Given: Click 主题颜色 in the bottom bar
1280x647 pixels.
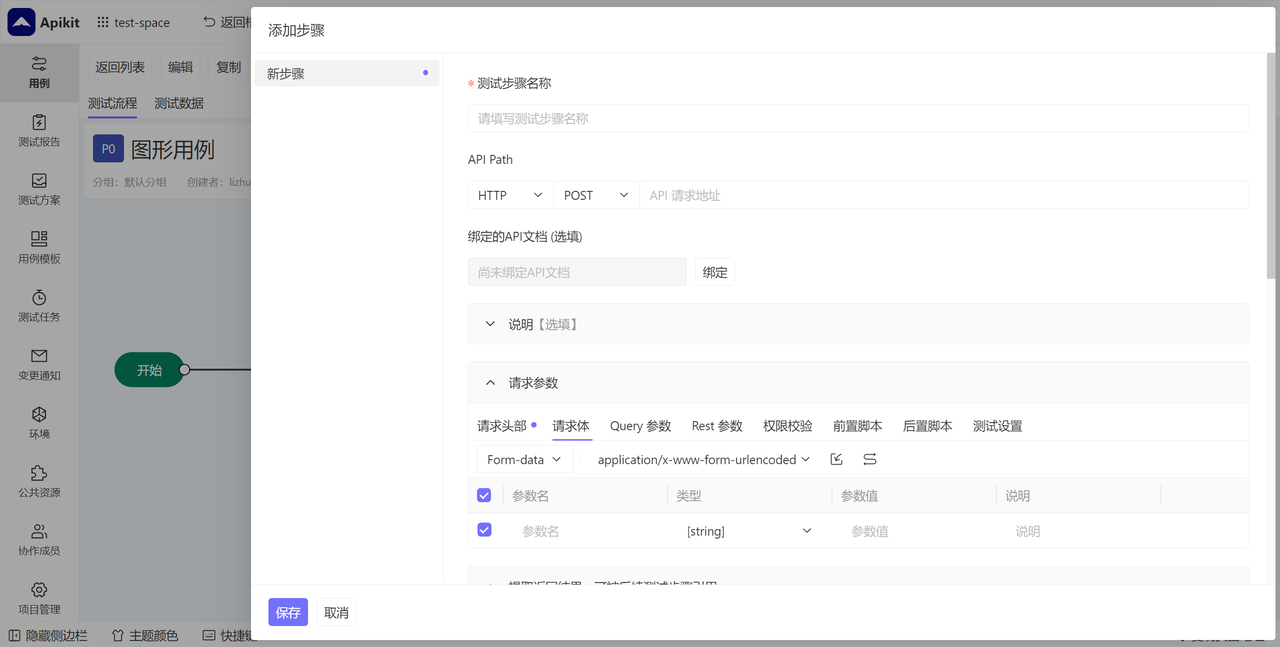Looking at the screenshot, I should [145, 635].
